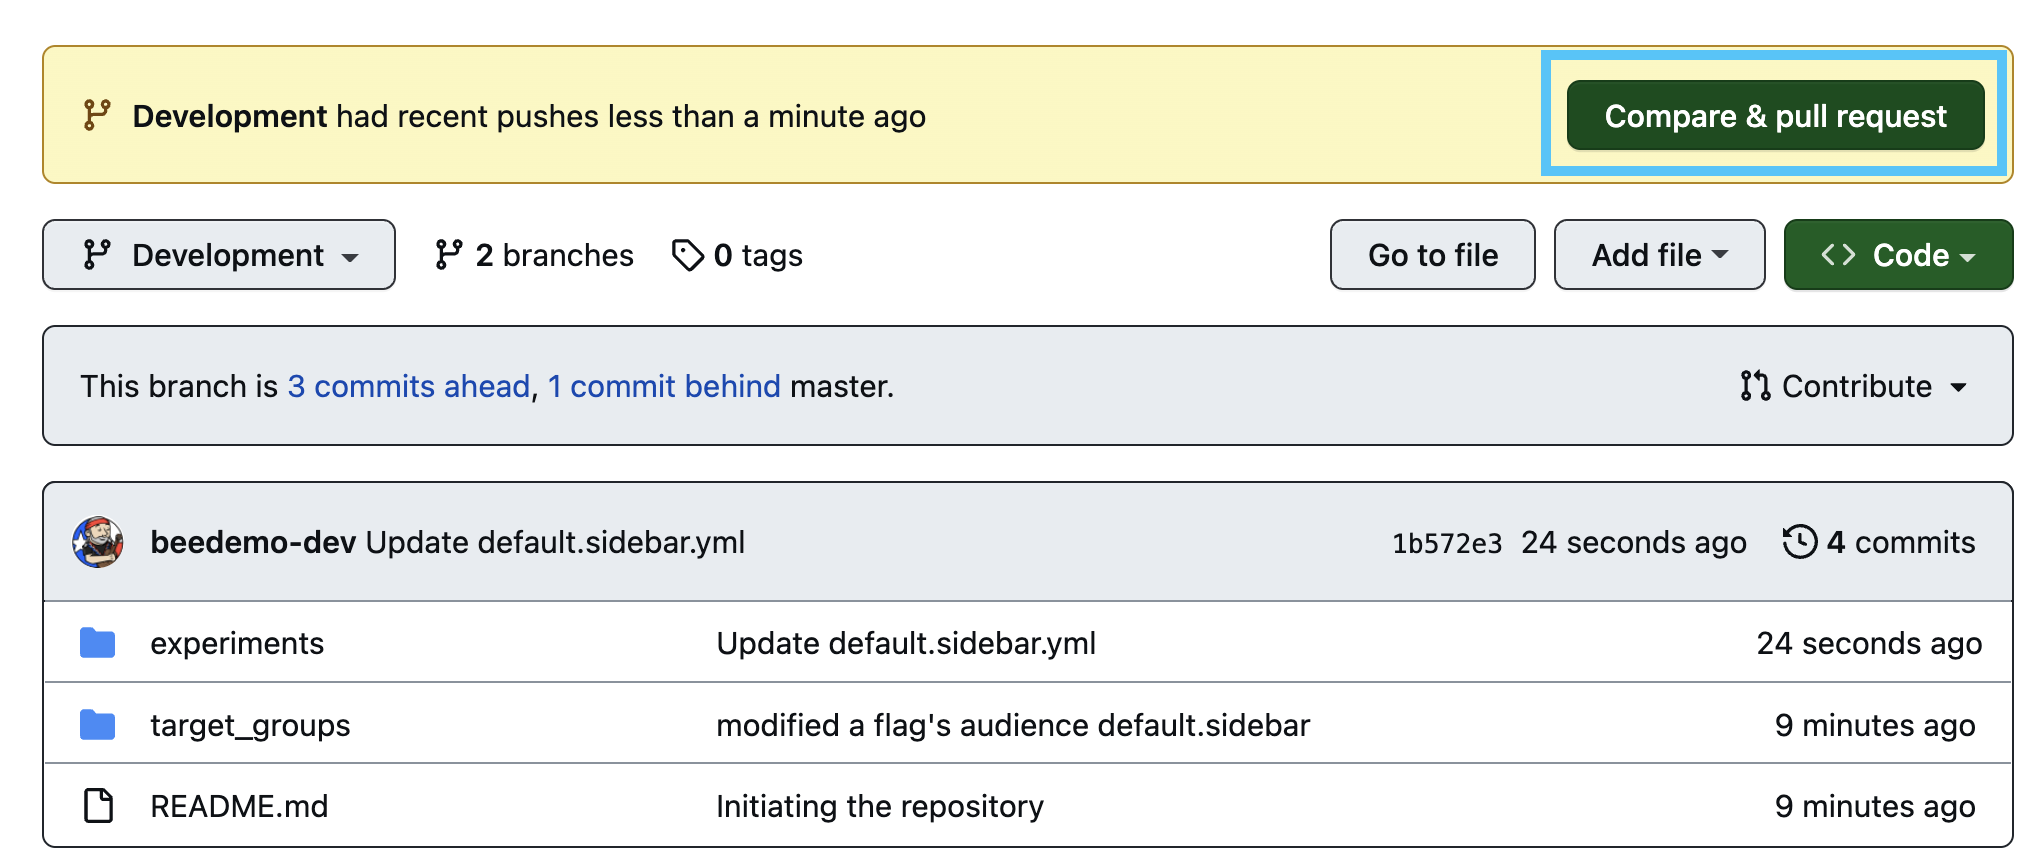Click the experiments folder icon
The height and width of the screenshot is (868, 2030).
coord(98,643)
